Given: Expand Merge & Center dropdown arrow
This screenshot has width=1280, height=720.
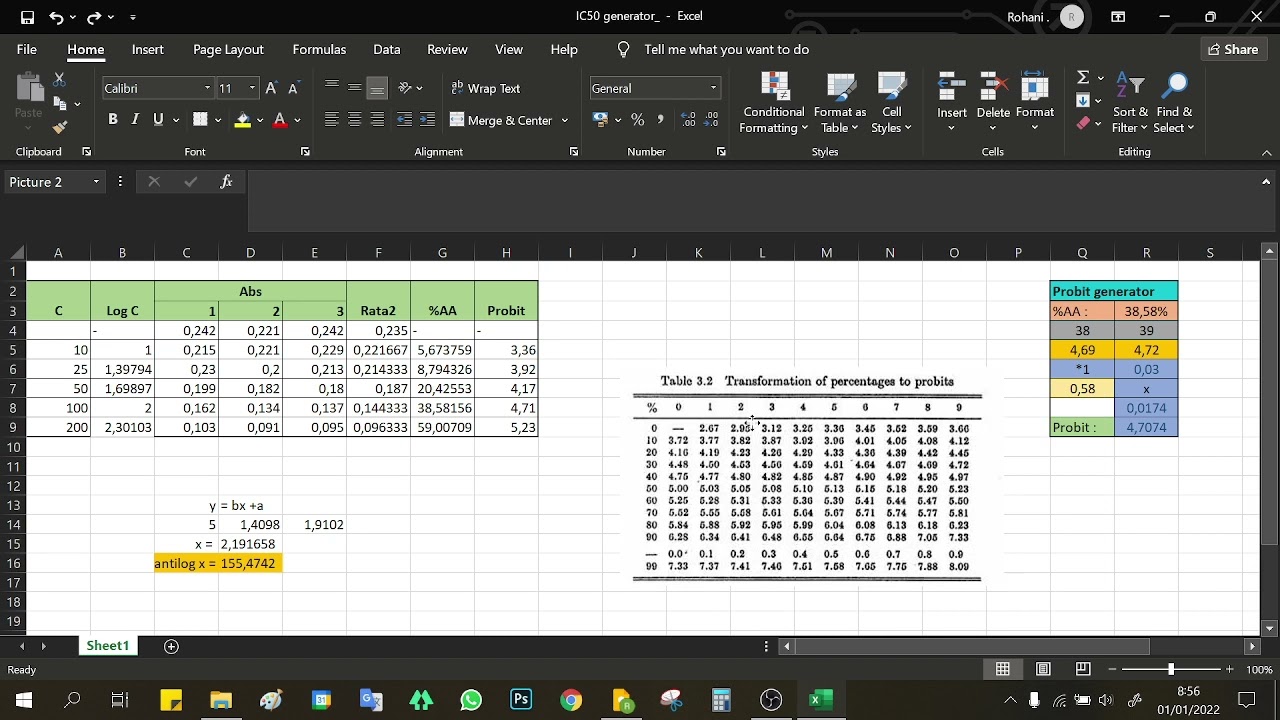Looking at the screenshot, I should 565,120.
